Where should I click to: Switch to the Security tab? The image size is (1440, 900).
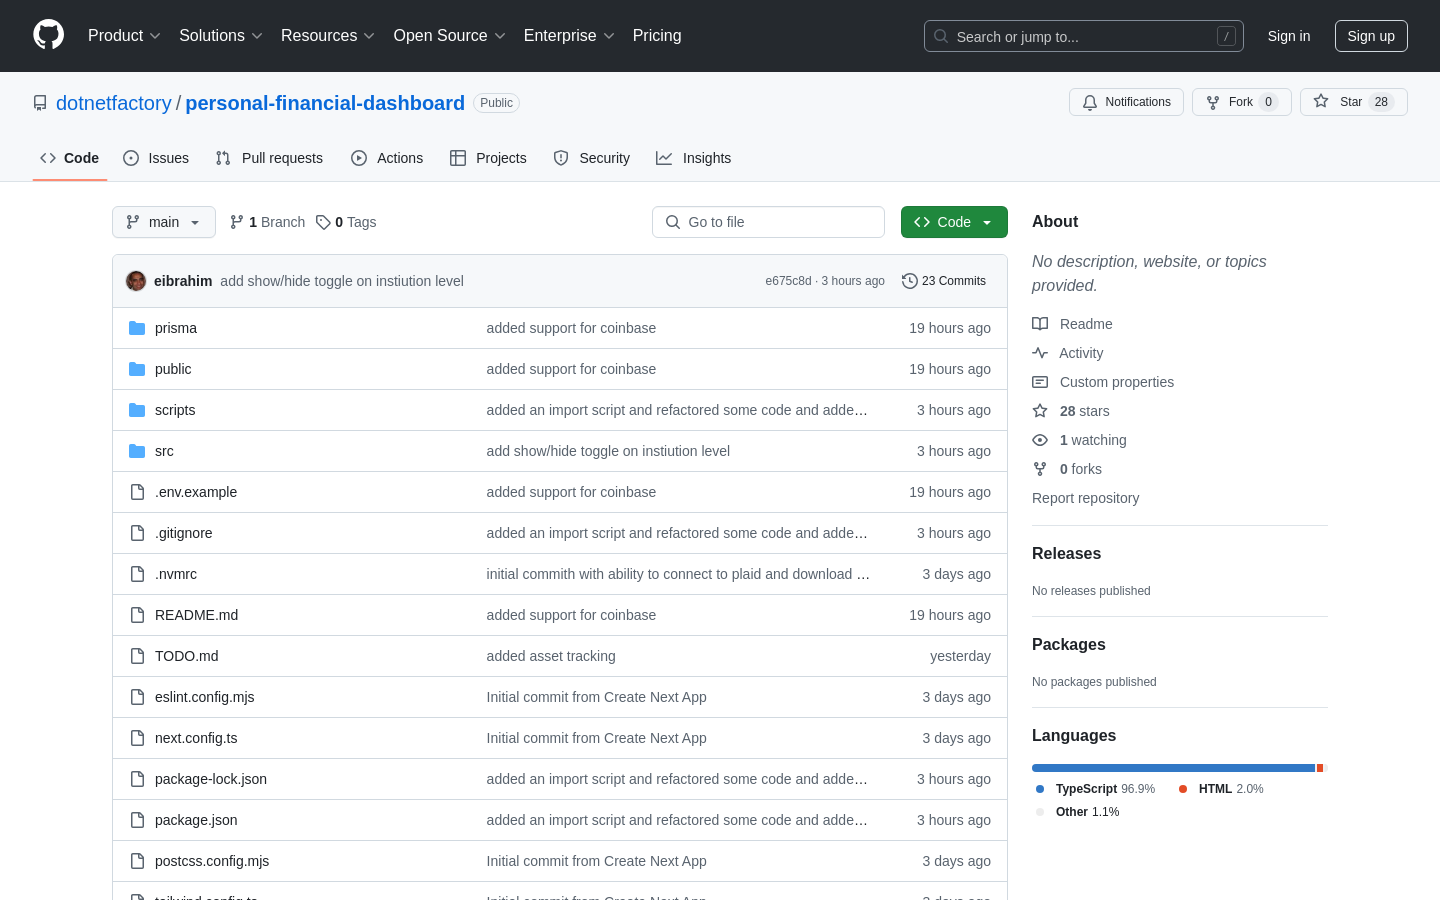point(592,158)
